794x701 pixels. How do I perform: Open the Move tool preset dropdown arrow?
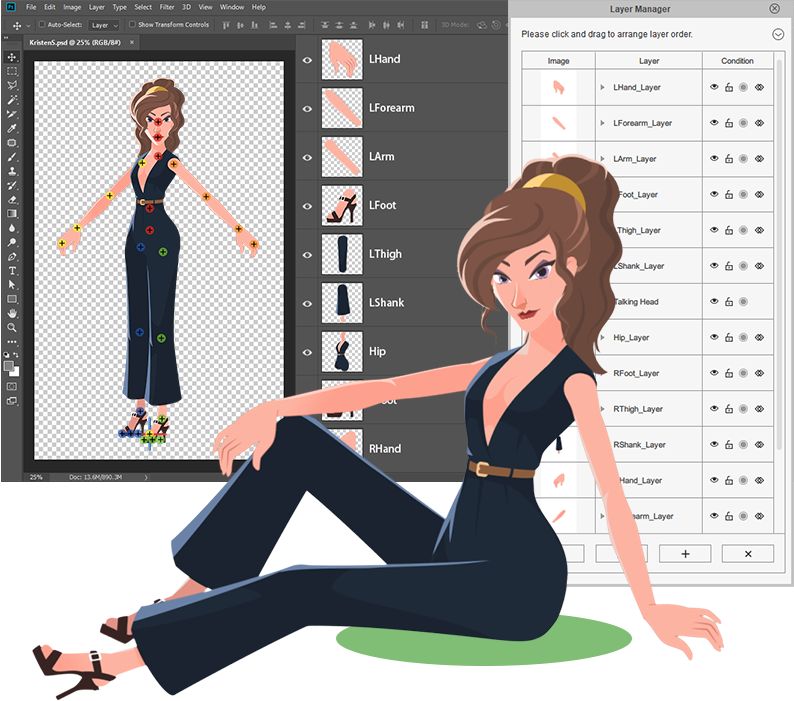click(28, 25)
